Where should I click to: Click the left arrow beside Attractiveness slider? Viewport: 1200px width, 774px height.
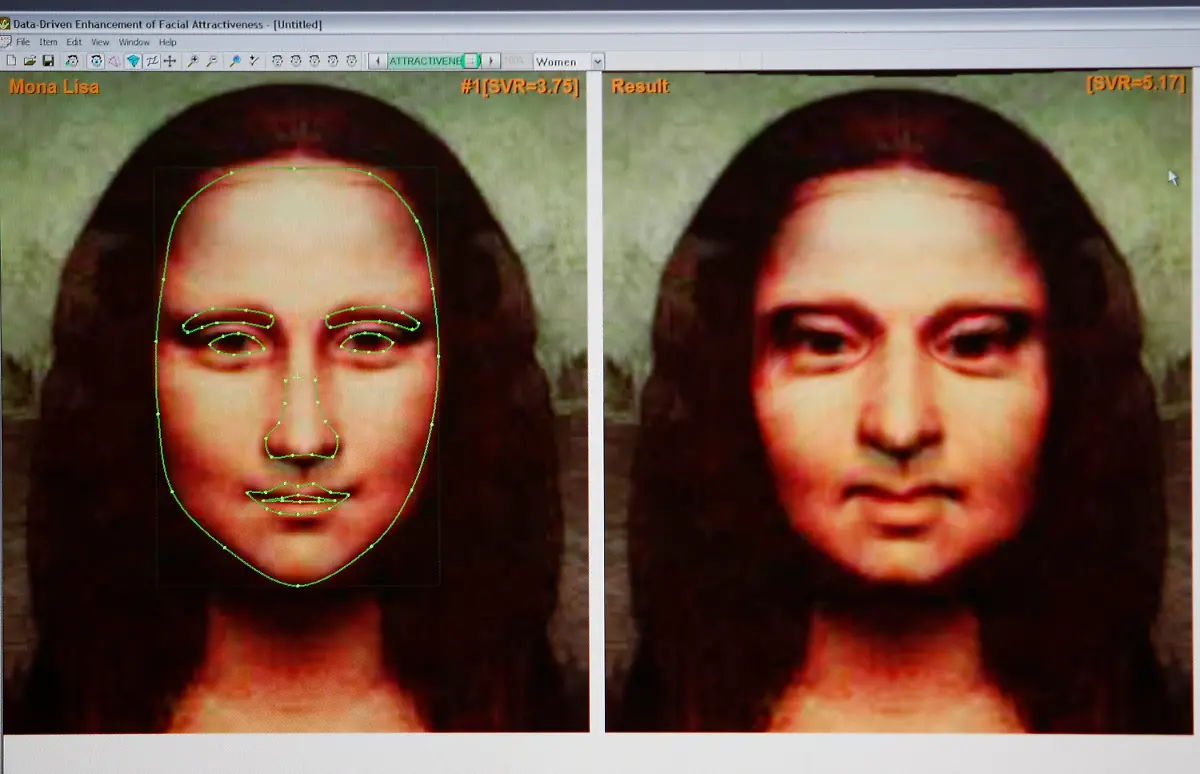click(x=377, y=61)
